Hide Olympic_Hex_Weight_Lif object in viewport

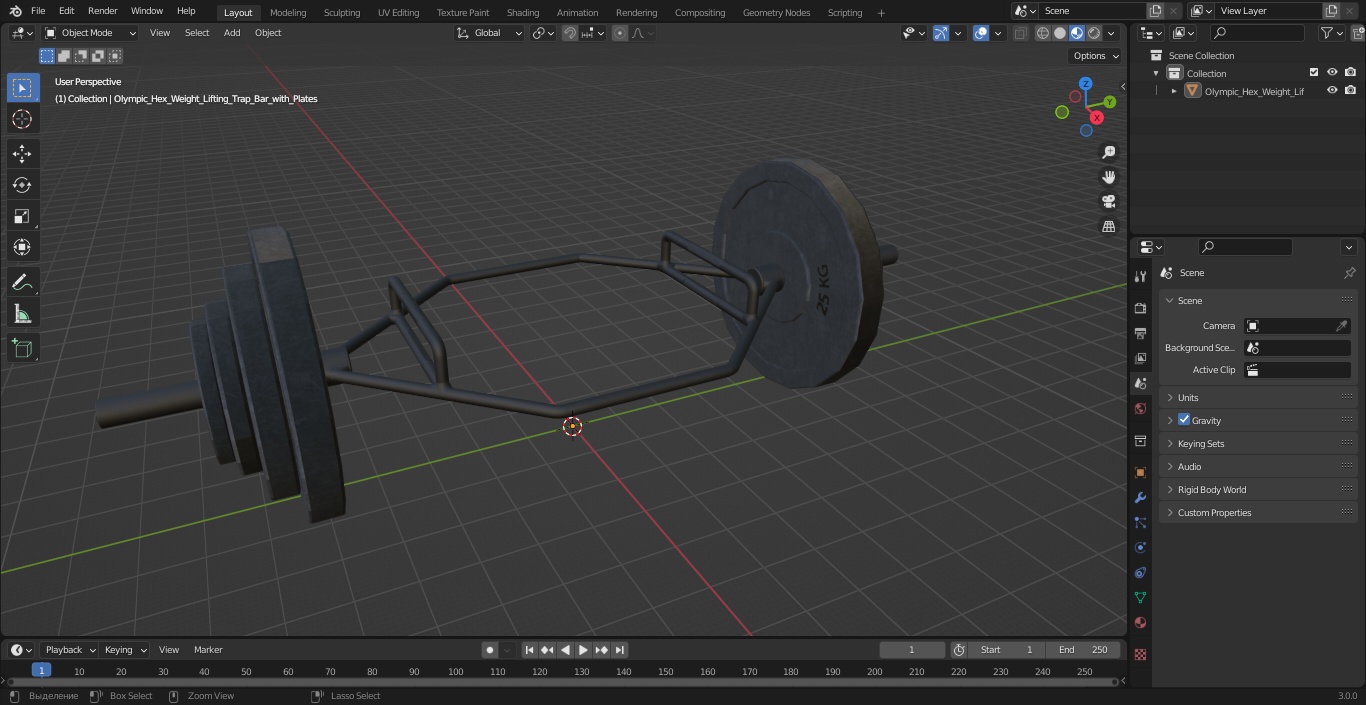click(x=1332, y=91)
